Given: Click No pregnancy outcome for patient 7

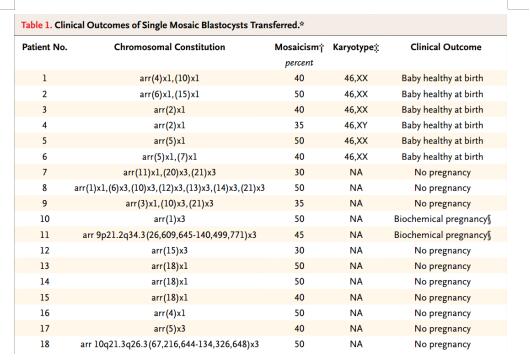Looking at the screenshot, I should coord(442,173).
